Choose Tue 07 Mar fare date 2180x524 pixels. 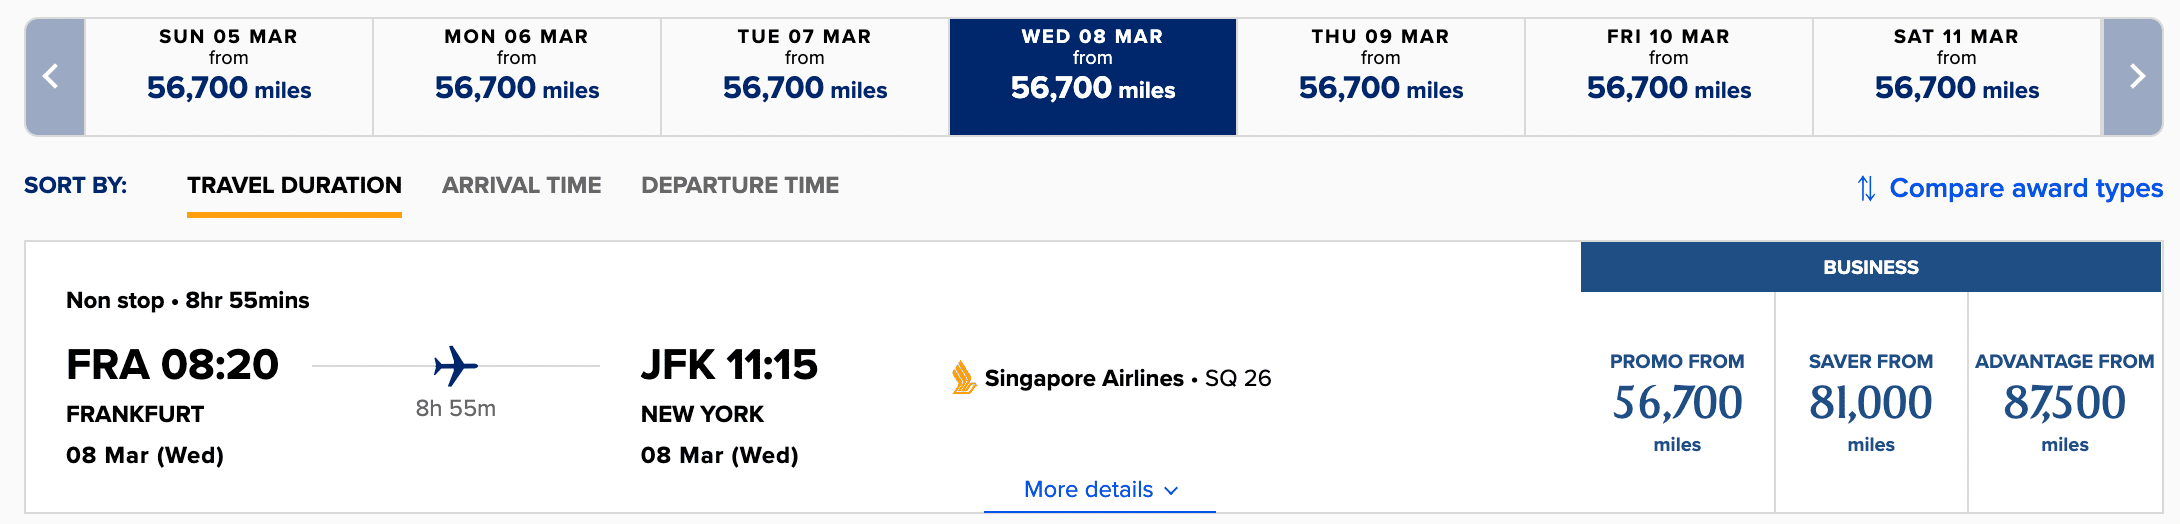(x=805, y=76)
